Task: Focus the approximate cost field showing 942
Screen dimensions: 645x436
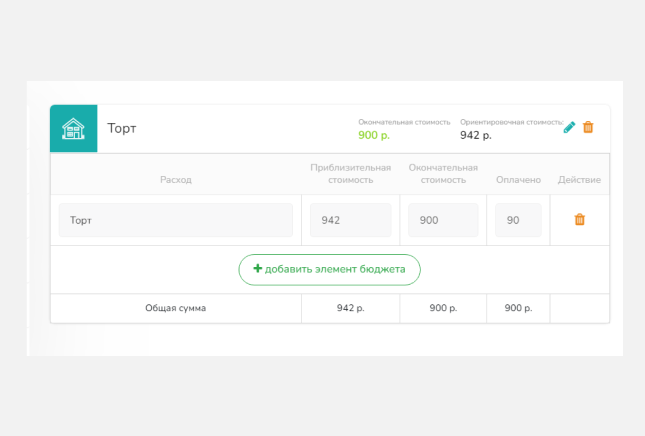Action: pos(350,220)
